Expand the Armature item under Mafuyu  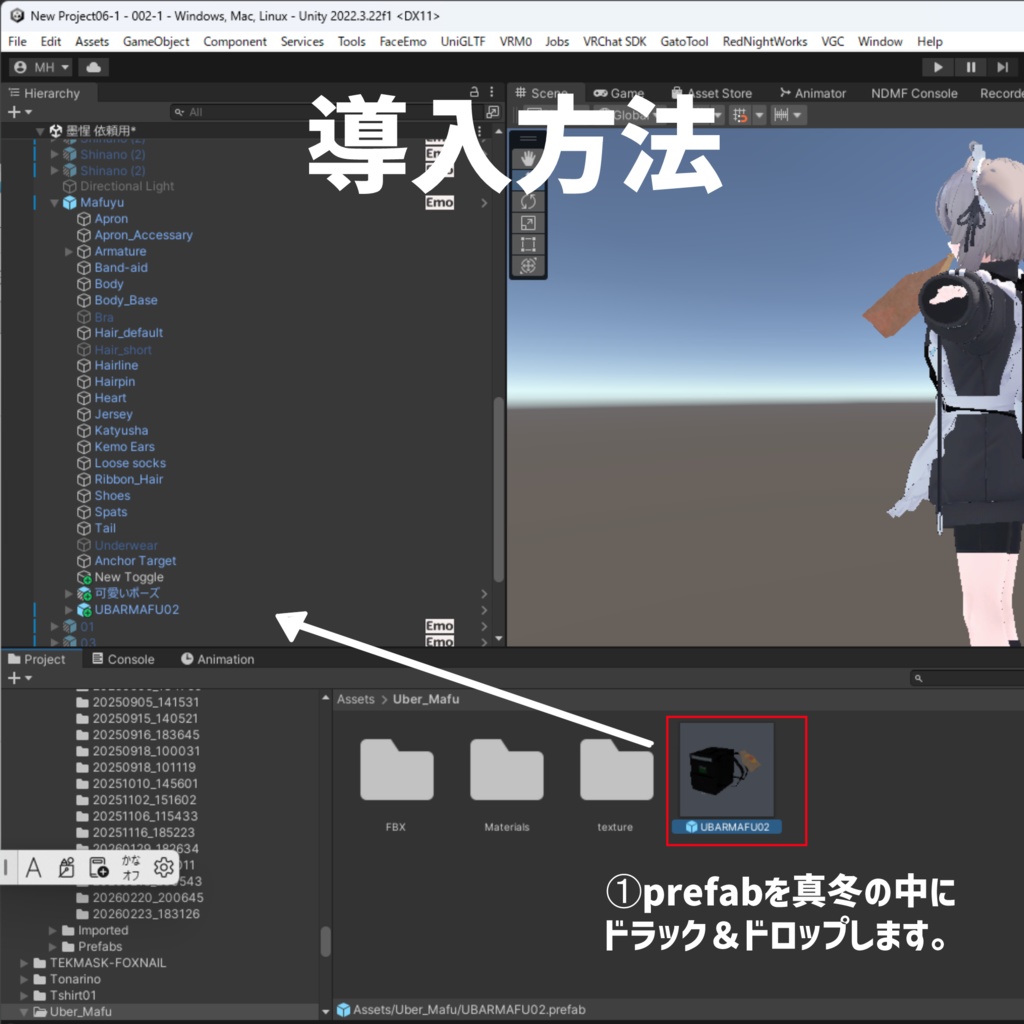[x=69, y=251]
